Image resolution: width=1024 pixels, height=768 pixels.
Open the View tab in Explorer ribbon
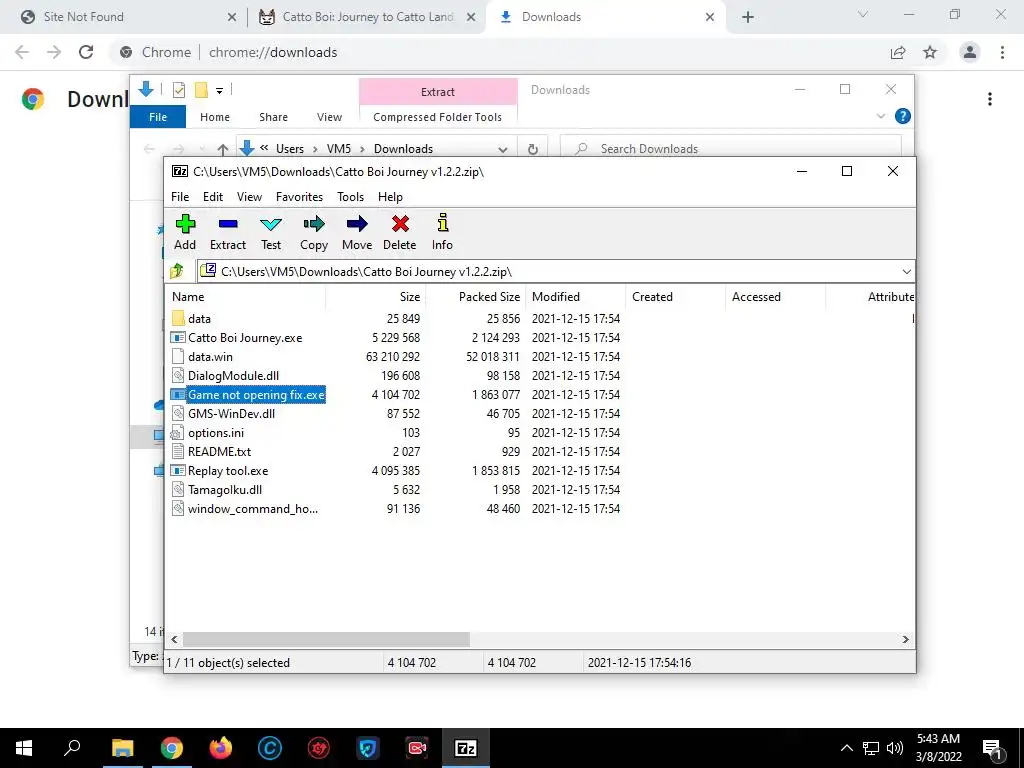tap(329, 117)
